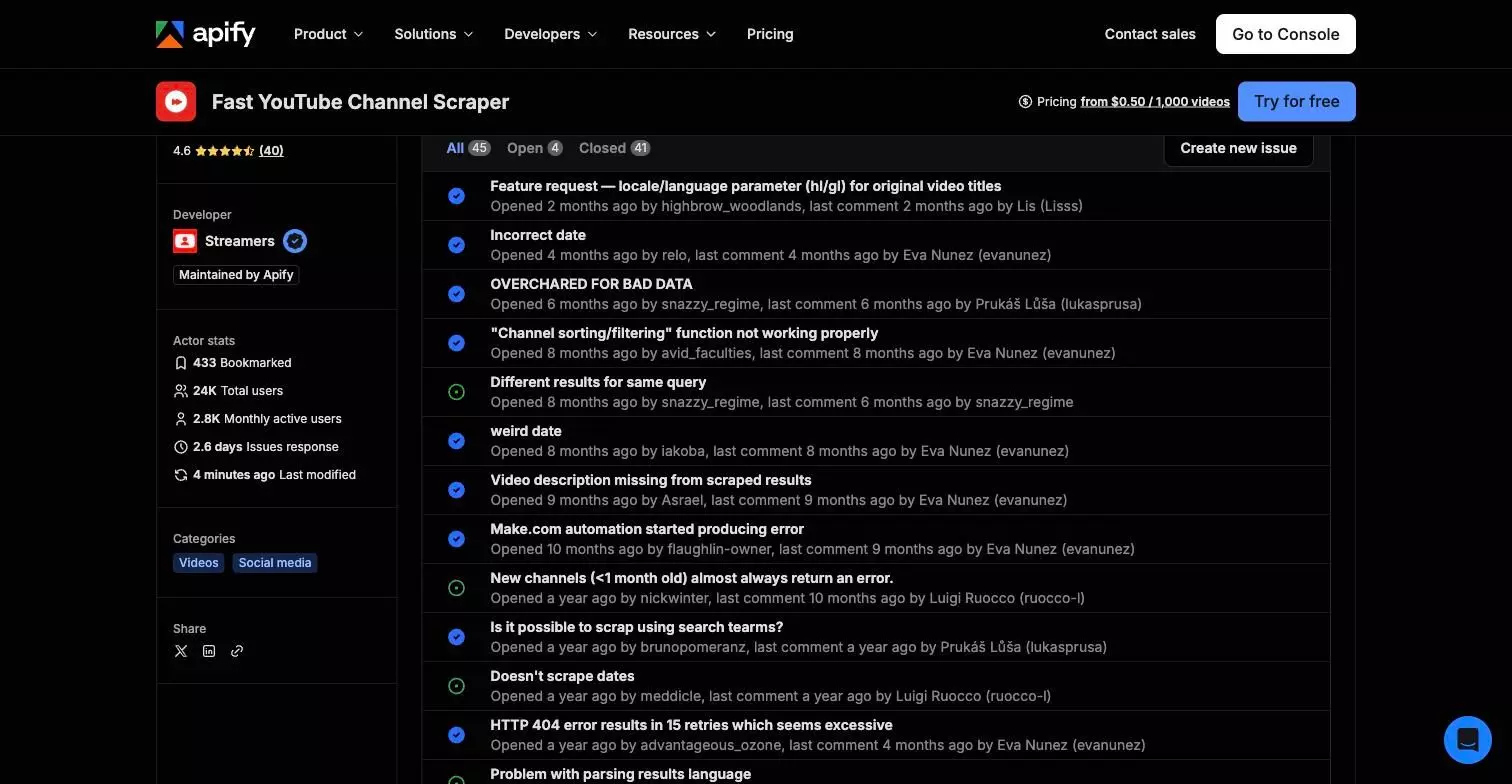Open the chat widget bubble
The height and width of the screenshot is (784, 1512).
1468,740
